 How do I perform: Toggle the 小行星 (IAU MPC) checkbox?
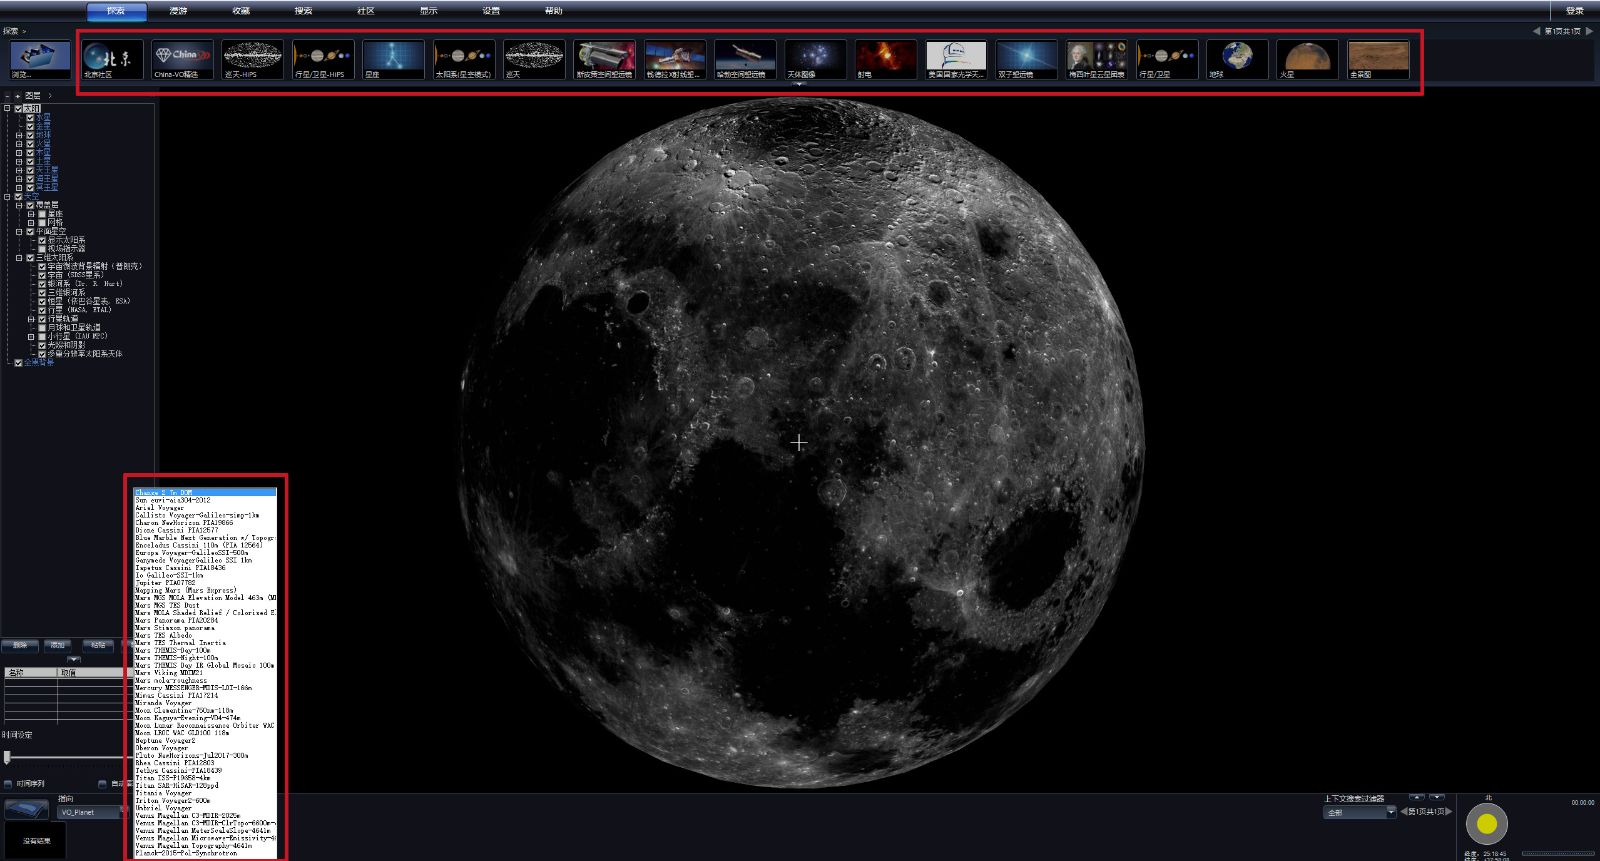coord(42,337)
